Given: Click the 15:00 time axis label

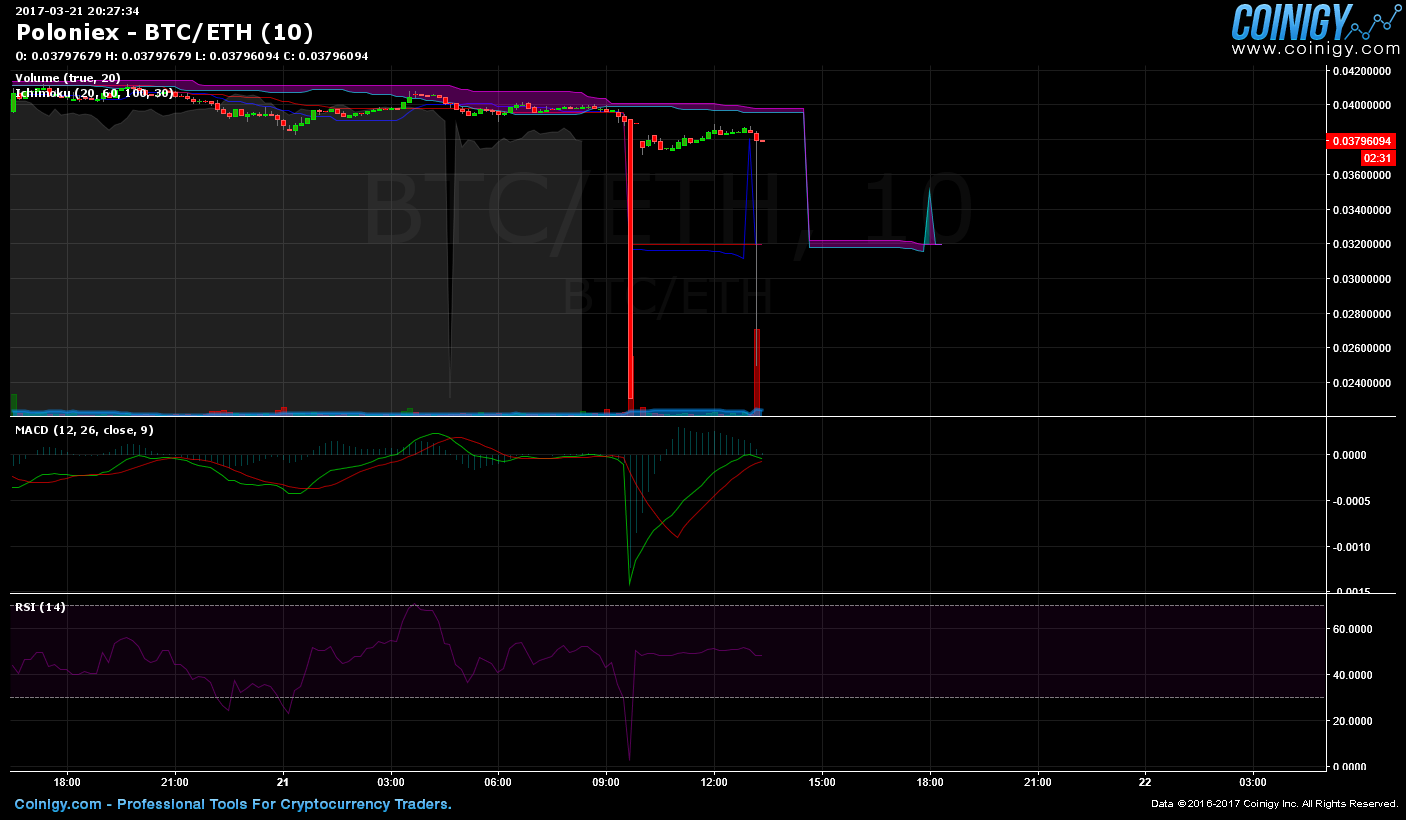Looking at the screenshot, I should [x=822, y=782].
